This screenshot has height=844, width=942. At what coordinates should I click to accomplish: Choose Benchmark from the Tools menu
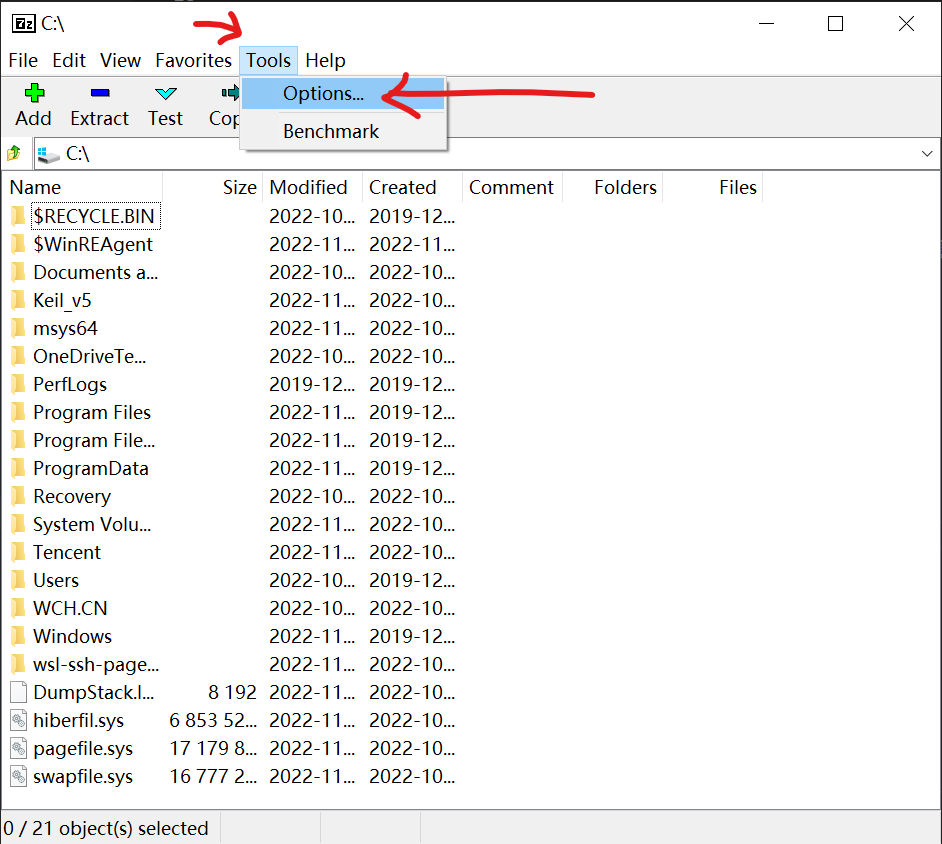pos(331,131)
